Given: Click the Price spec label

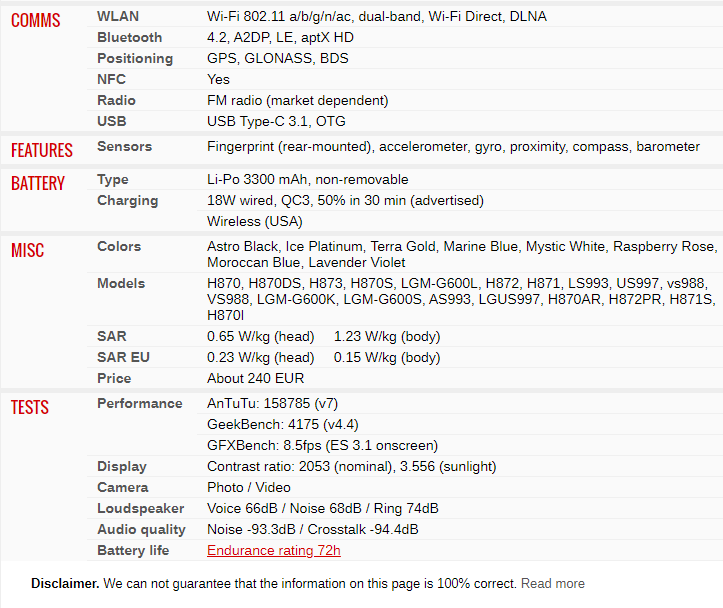Looking at the screenshot, I should pos(114,378).
